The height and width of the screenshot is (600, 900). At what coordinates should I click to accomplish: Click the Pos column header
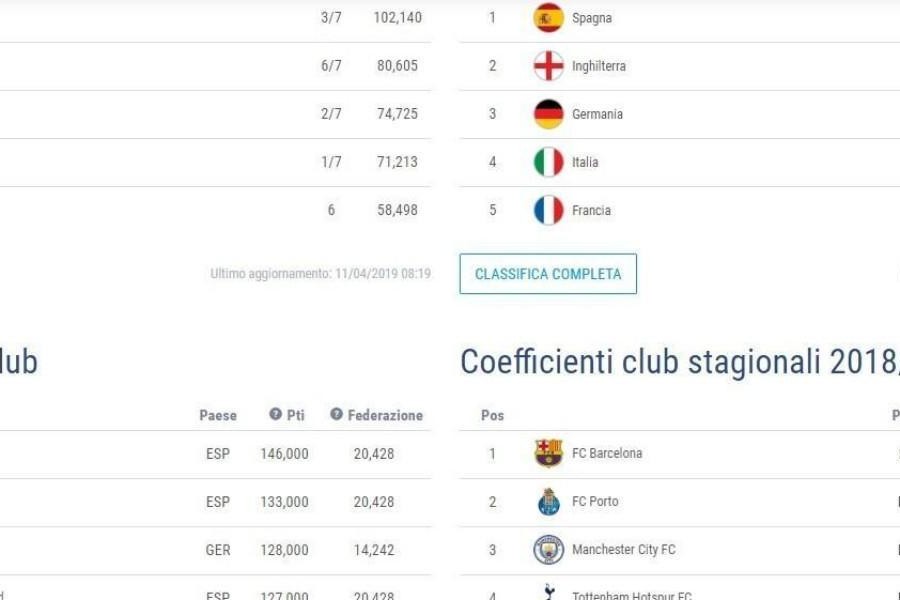coord(492,415)
